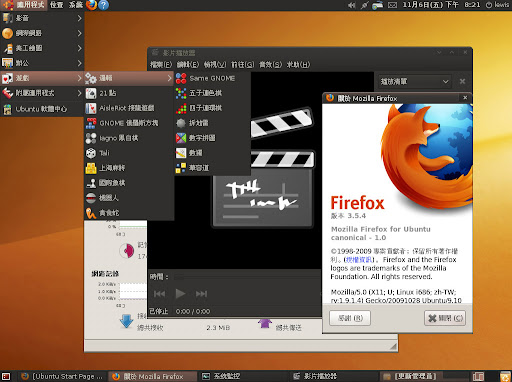Click the Credits (感謝) button in the Firefox dialog
This screenshot has height=382, width=512.
(350, 318)
